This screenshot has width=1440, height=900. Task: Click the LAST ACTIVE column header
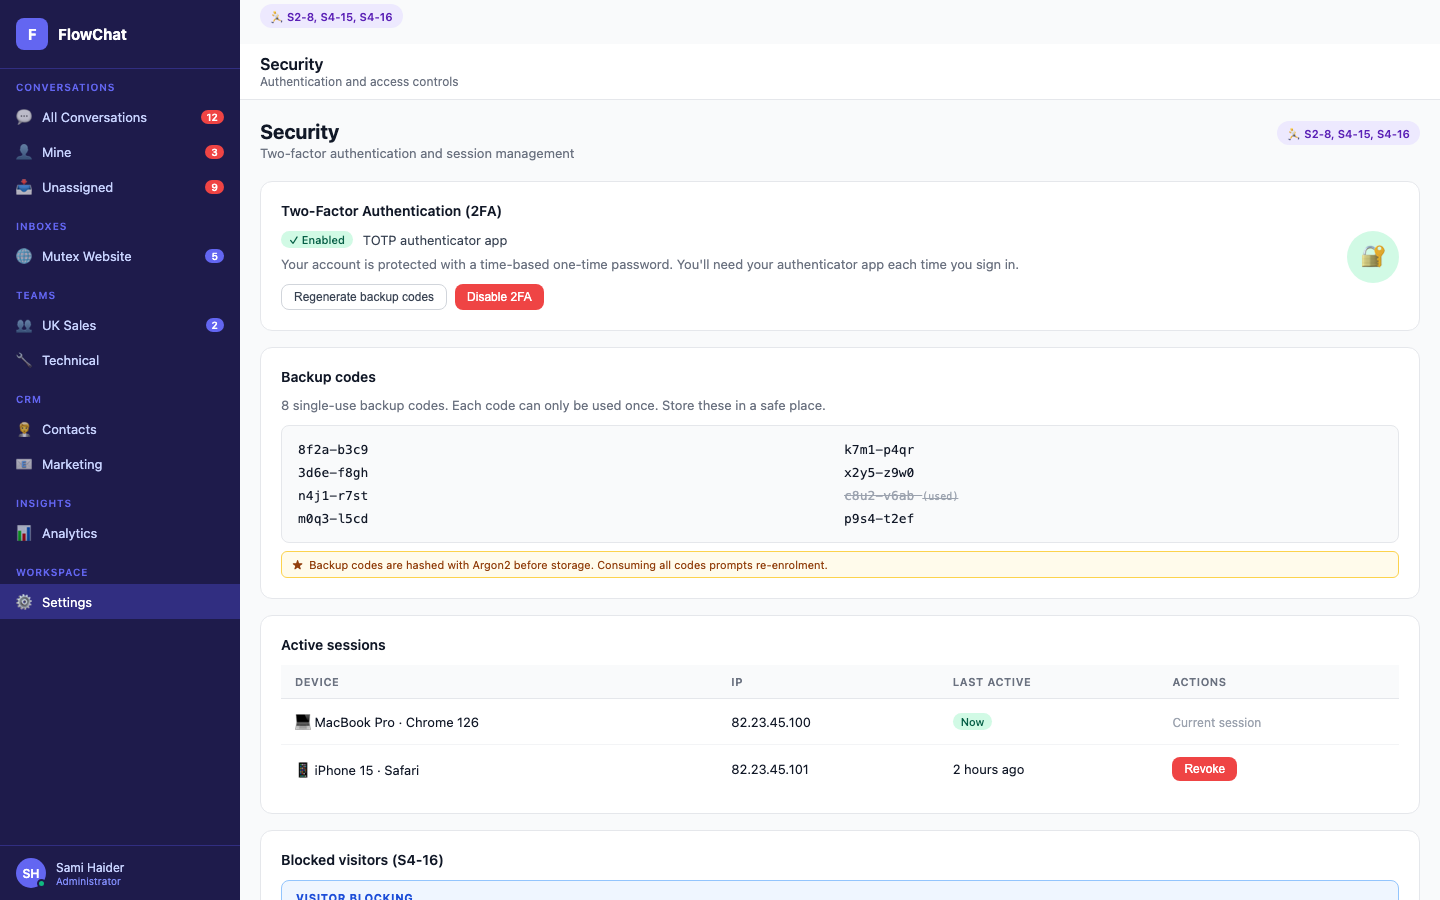pos(992,682)
